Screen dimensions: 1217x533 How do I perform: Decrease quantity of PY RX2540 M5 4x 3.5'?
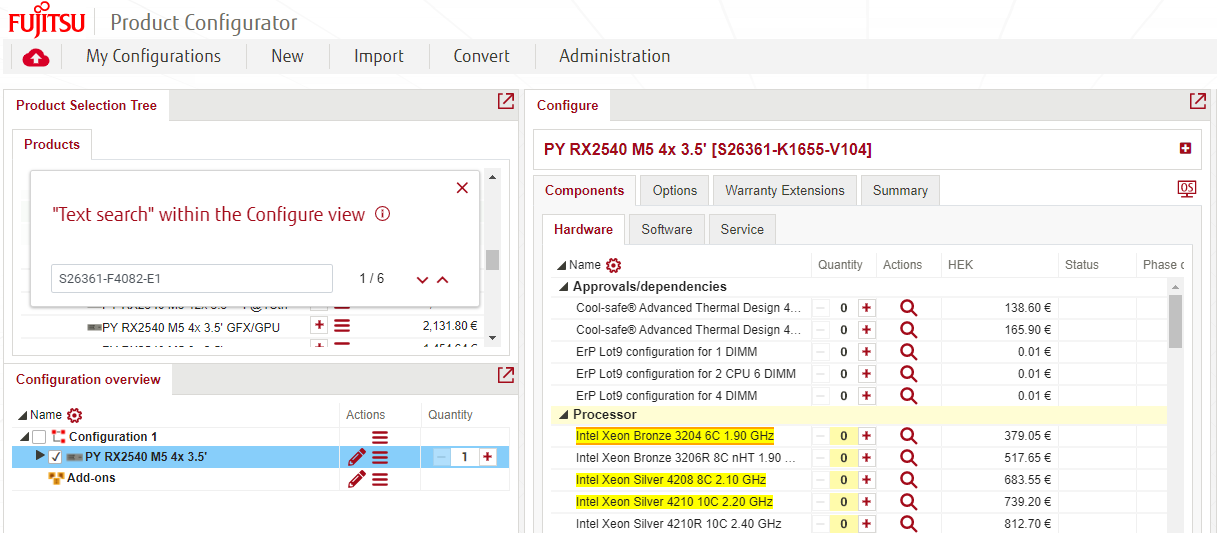coord(442,457)
